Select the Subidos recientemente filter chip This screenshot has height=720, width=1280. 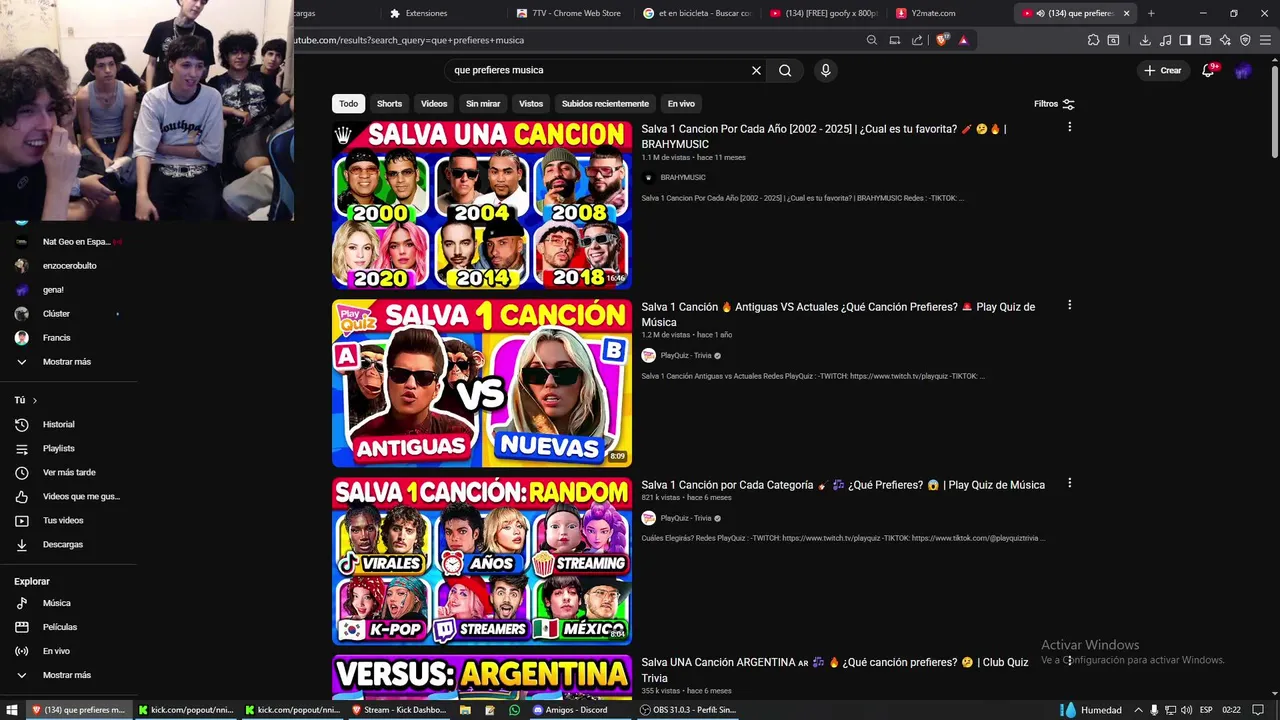pos(605,104)
